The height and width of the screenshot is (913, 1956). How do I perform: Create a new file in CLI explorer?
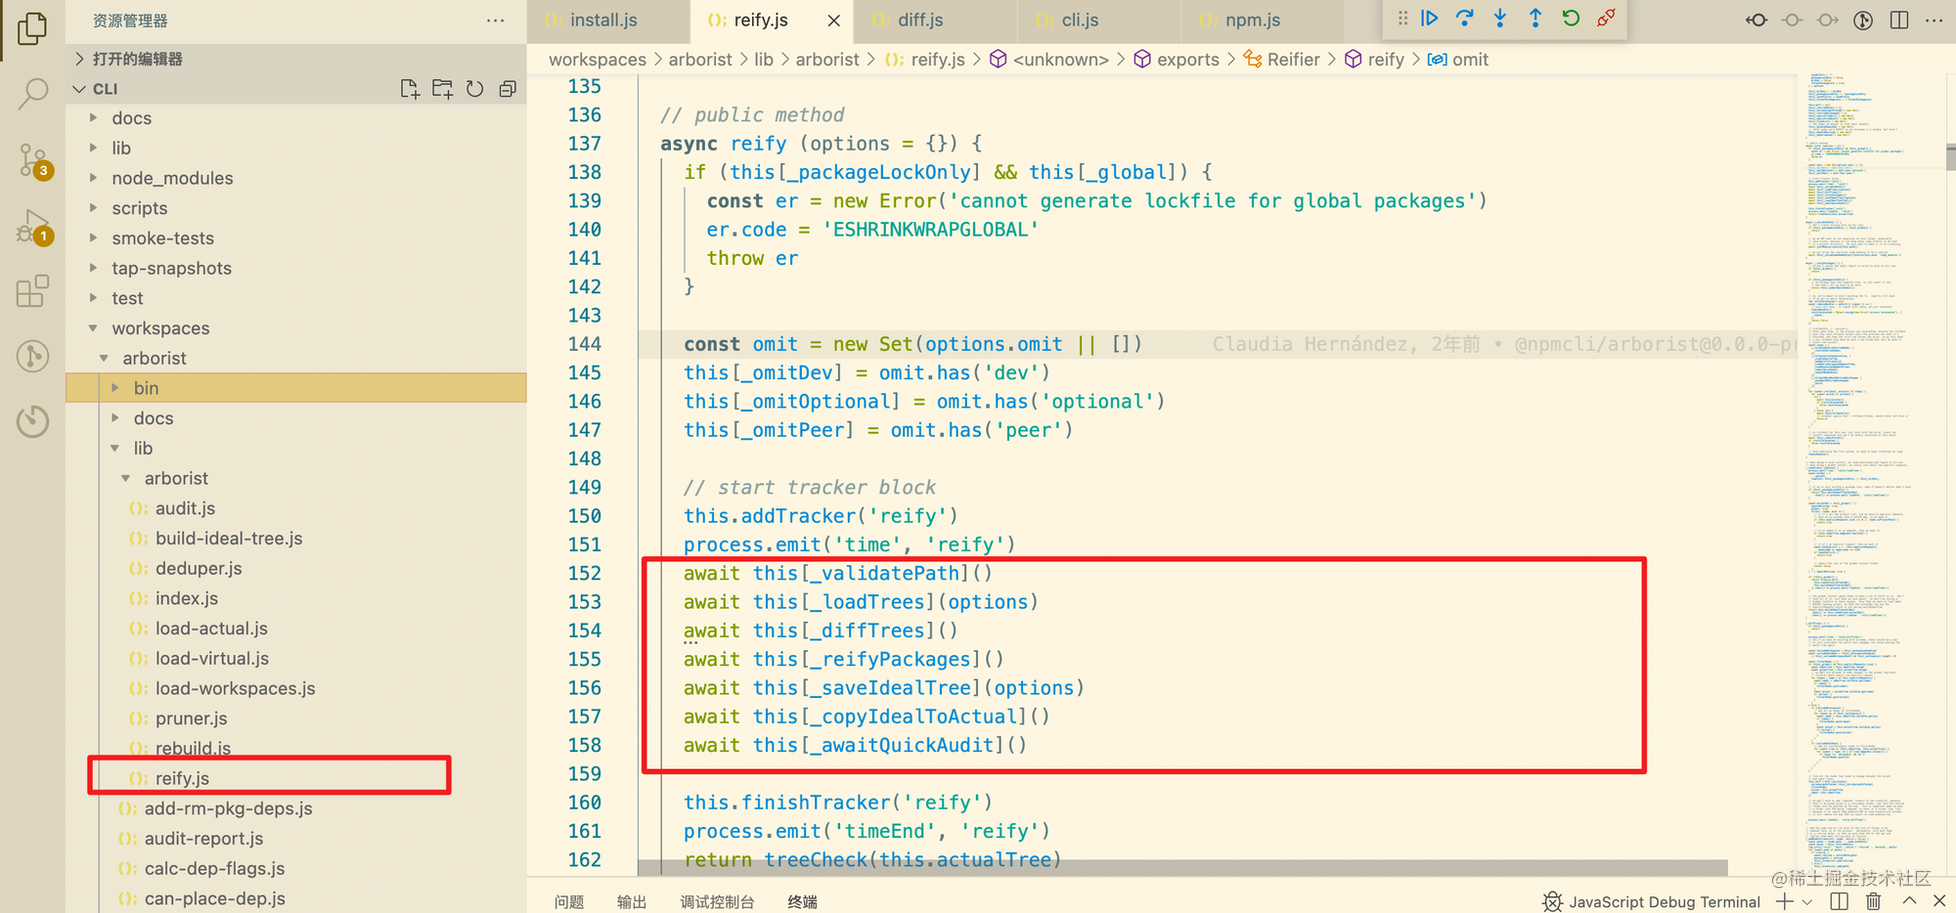409,89
